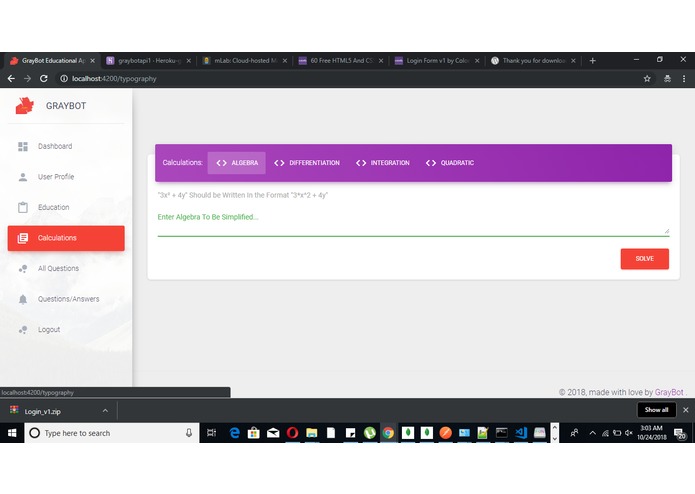
Task: Launch Opera browser from taskbar
Action: 292,433
